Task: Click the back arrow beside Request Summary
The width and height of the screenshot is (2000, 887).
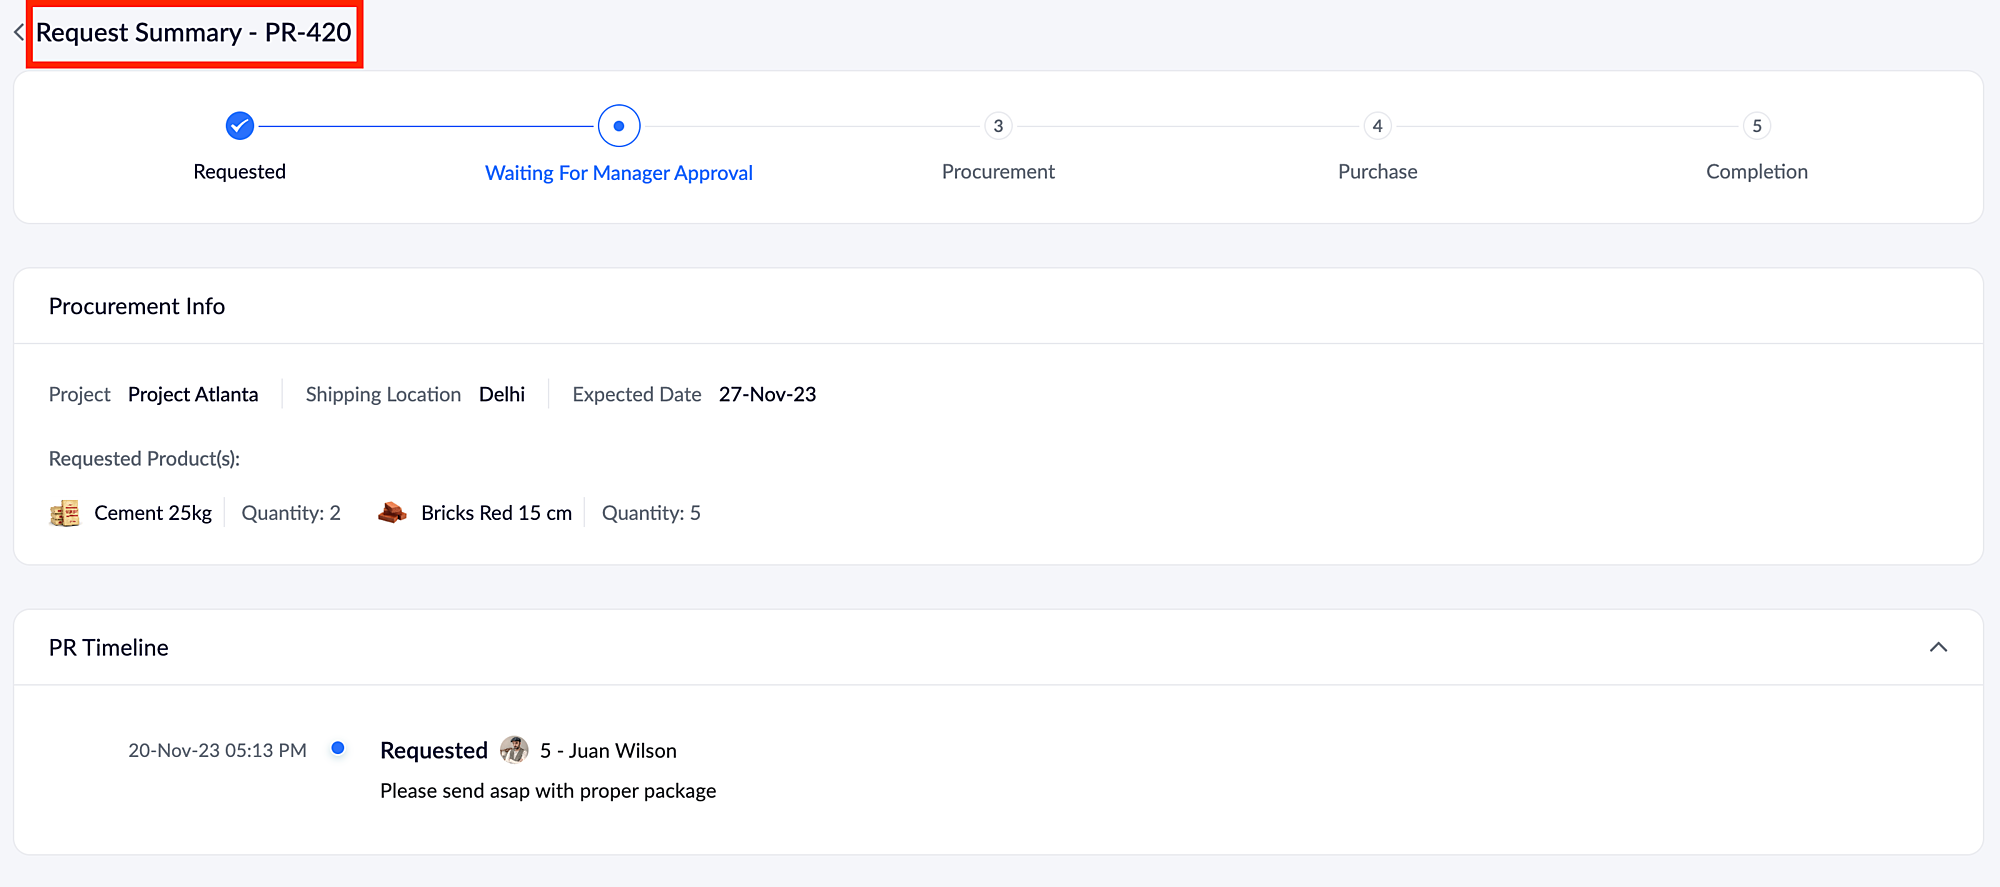Action: coord(18,32)
